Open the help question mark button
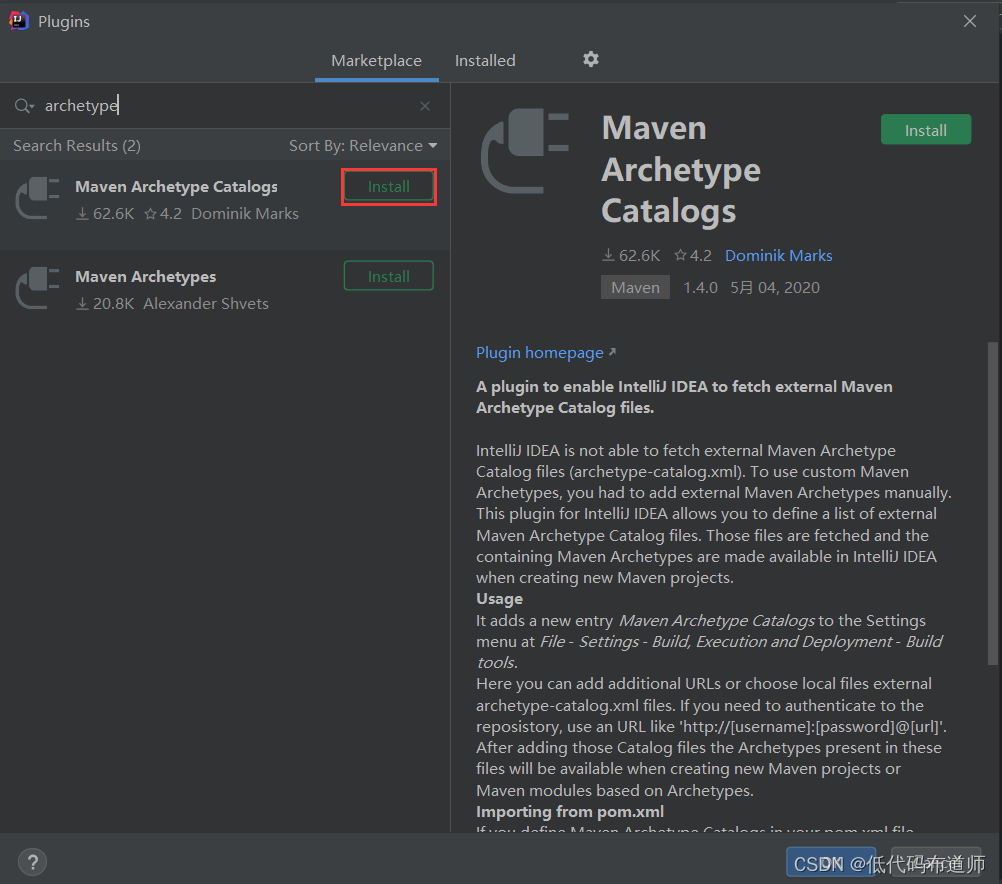The height and width of the screenshot is (884, 1002). pos(33,862)
